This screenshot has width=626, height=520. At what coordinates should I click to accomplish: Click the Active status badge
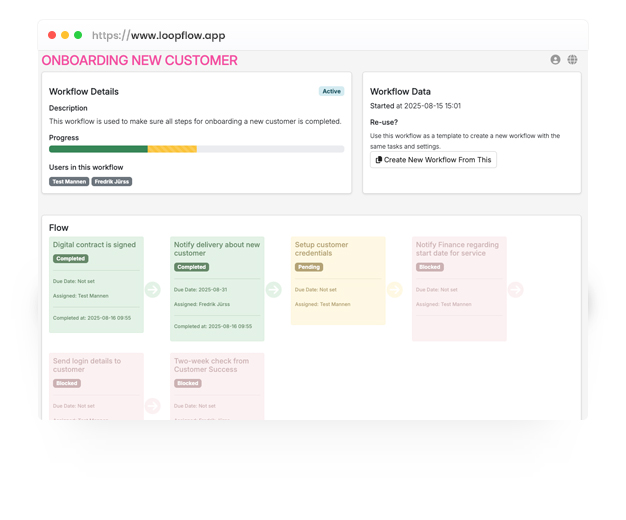click(x=331, y=91)
